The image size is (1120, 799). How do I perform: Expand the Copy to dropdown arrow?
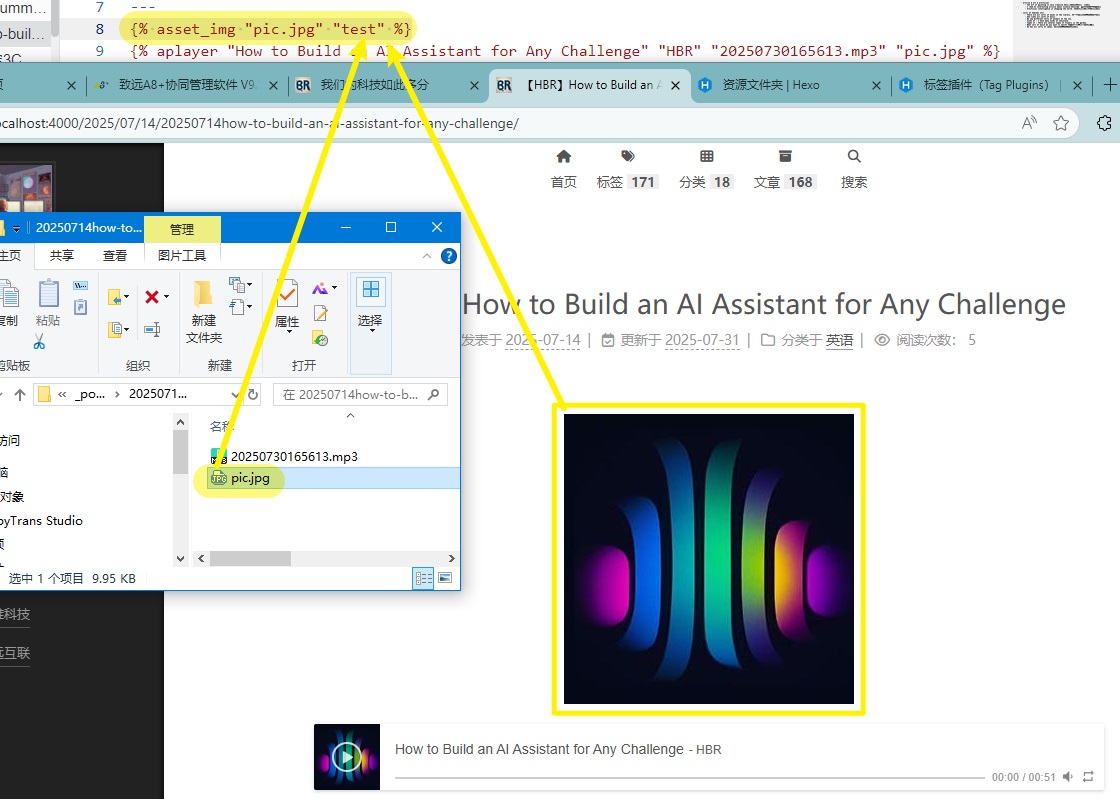tap(126, 329)
